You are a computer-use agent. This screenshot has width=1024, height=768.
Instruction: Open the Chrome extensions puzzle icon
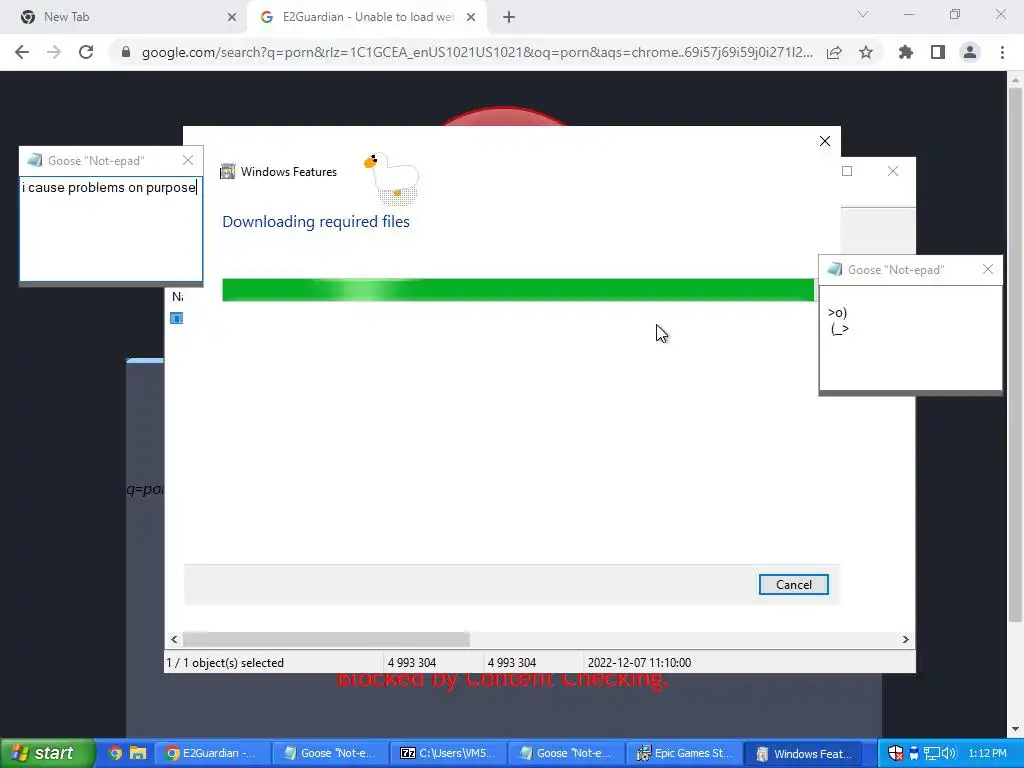(x=905, y=52)
